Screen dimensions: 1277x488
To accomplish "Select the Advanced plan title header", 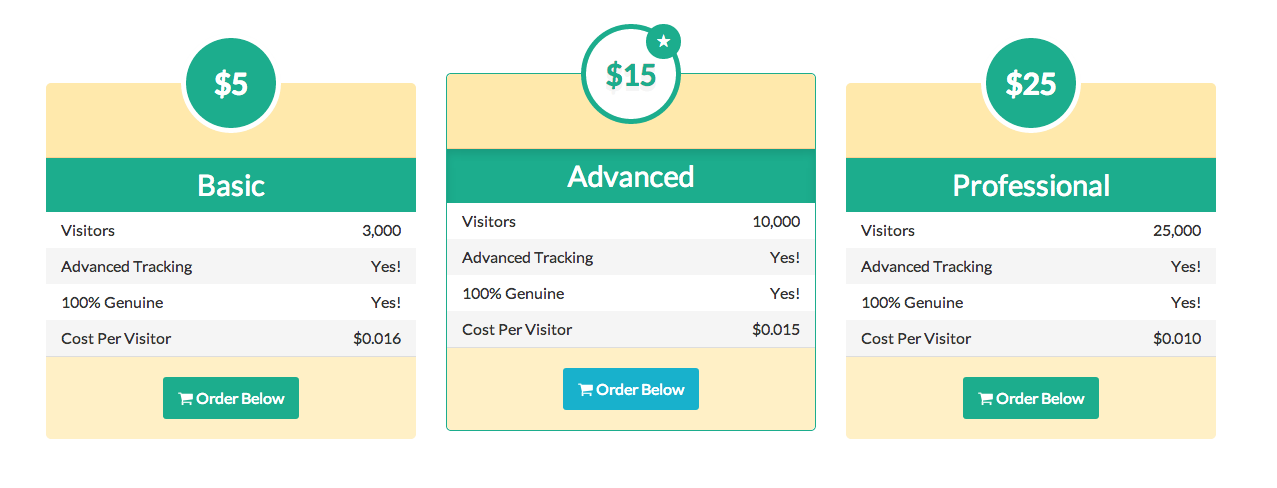I will (631, 176).
